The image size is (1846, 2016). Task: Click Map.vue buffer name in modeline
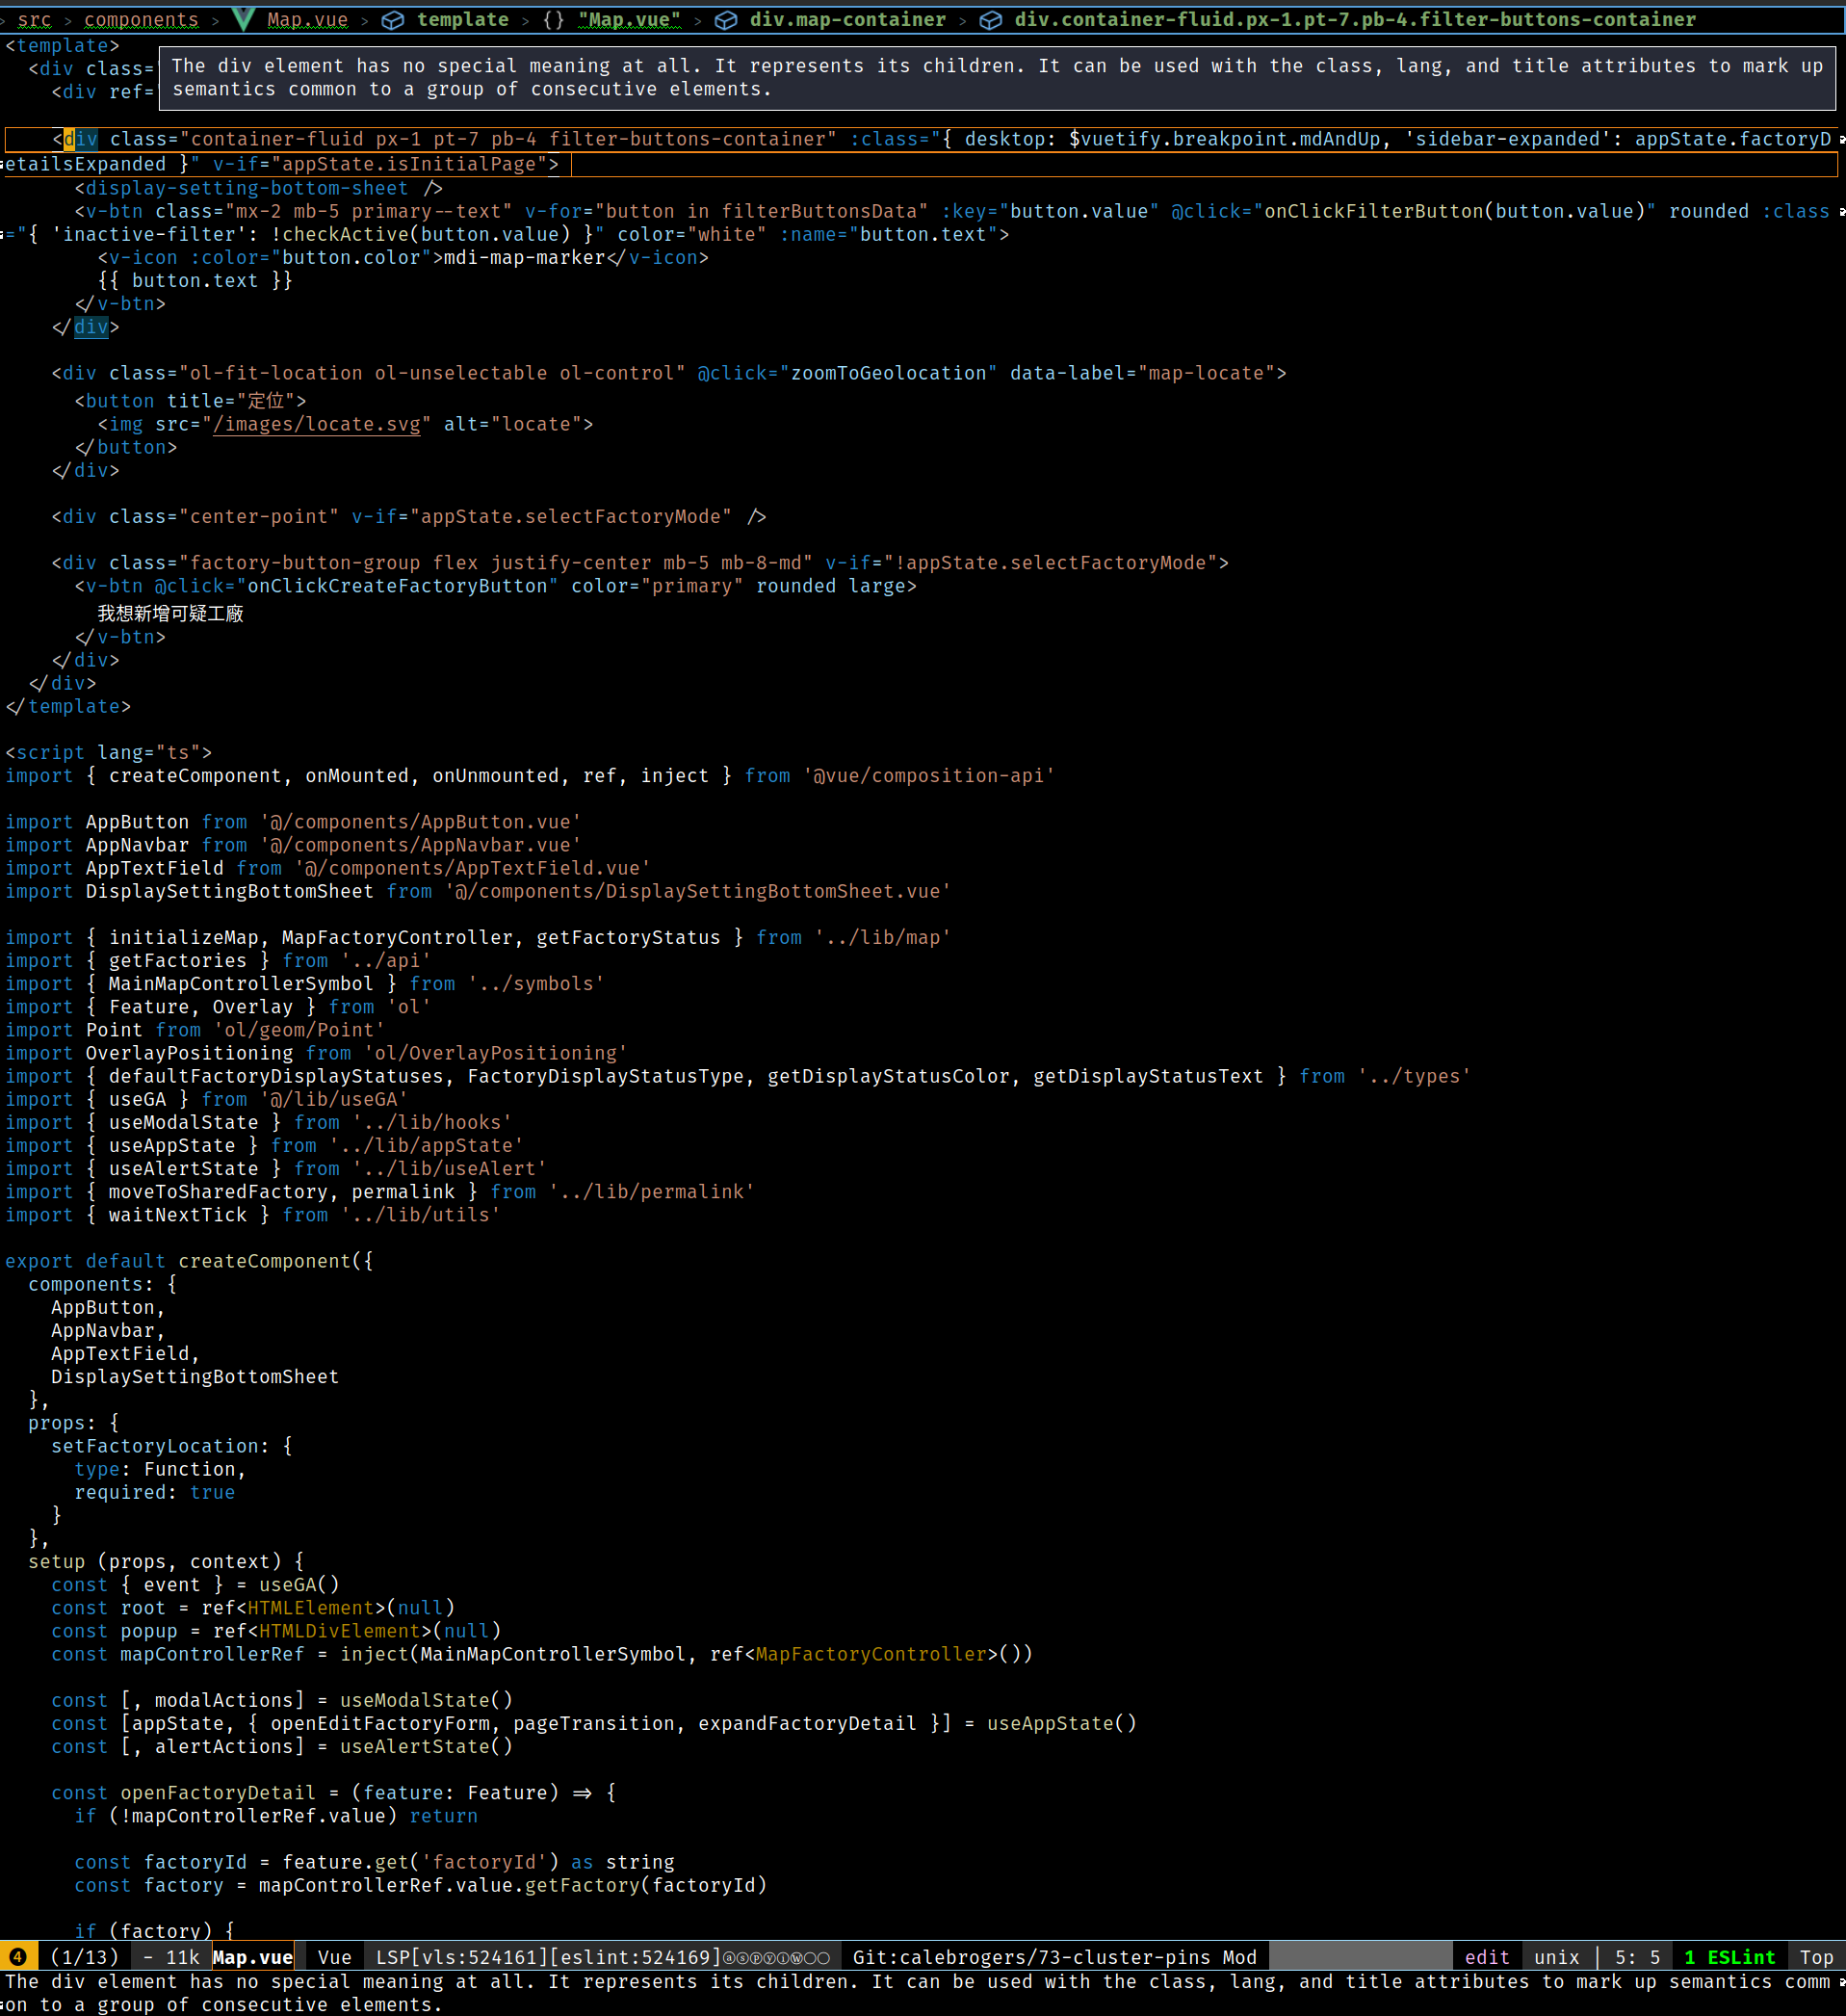click(x=253, y=1957)
